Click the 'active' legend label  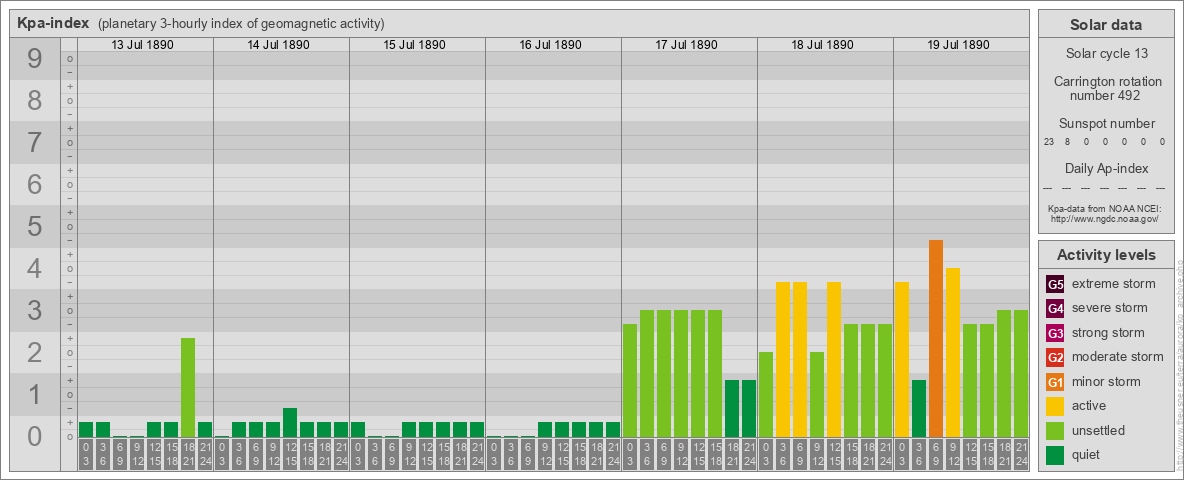(x=1089, y=406)
